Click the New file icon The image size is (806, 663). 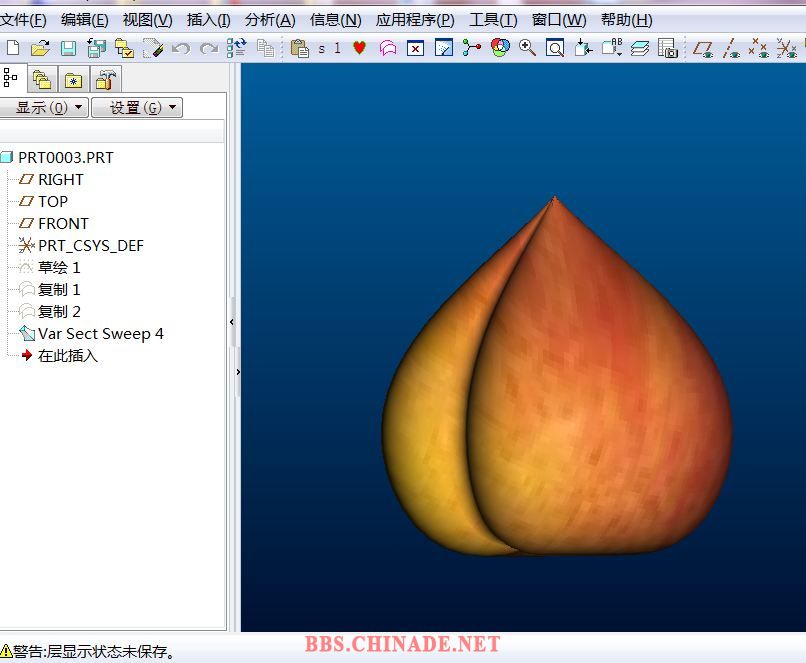tap(13, 48)
